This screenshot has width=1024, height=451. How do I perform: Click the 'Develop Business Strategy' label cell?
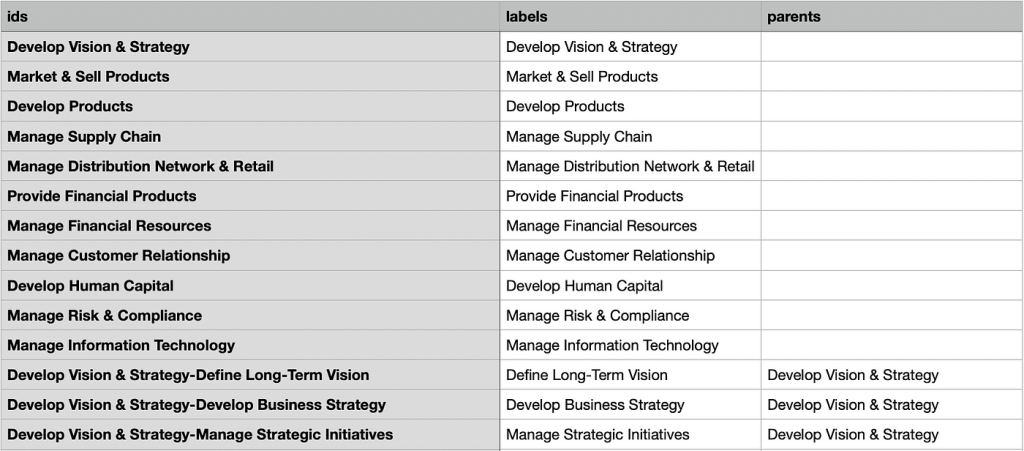coord(630,405)
